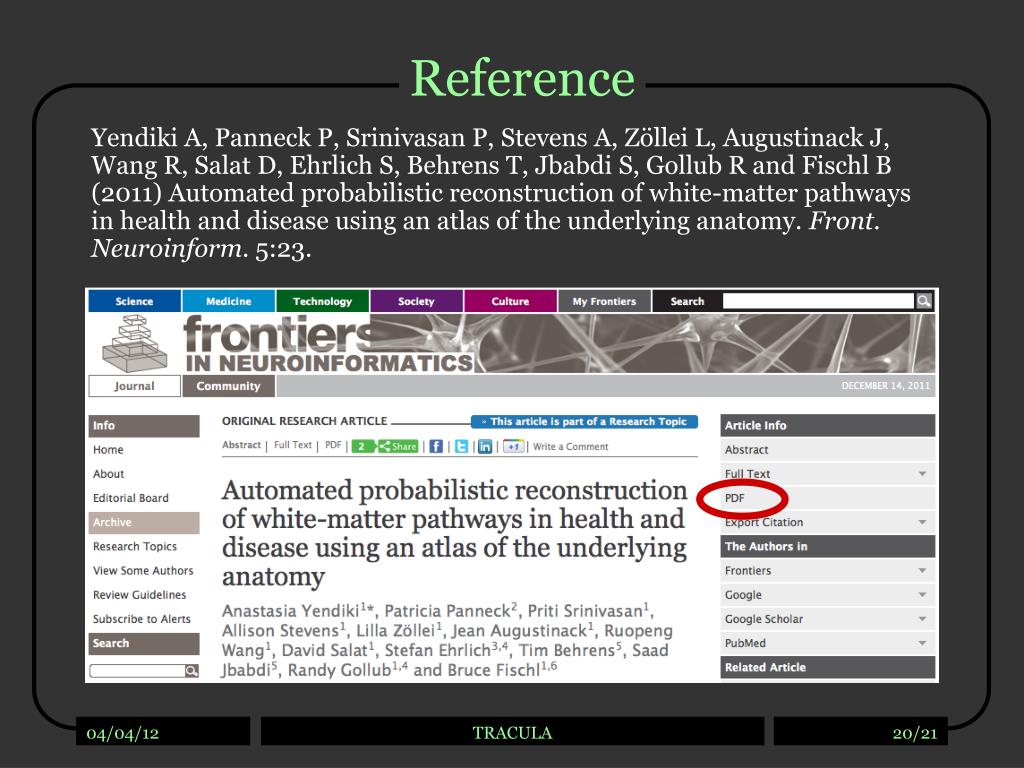Click author name Bruce Fischl
Image resolution: width=1024 pixels, height=768 pixels.
(x=493, y=670)
